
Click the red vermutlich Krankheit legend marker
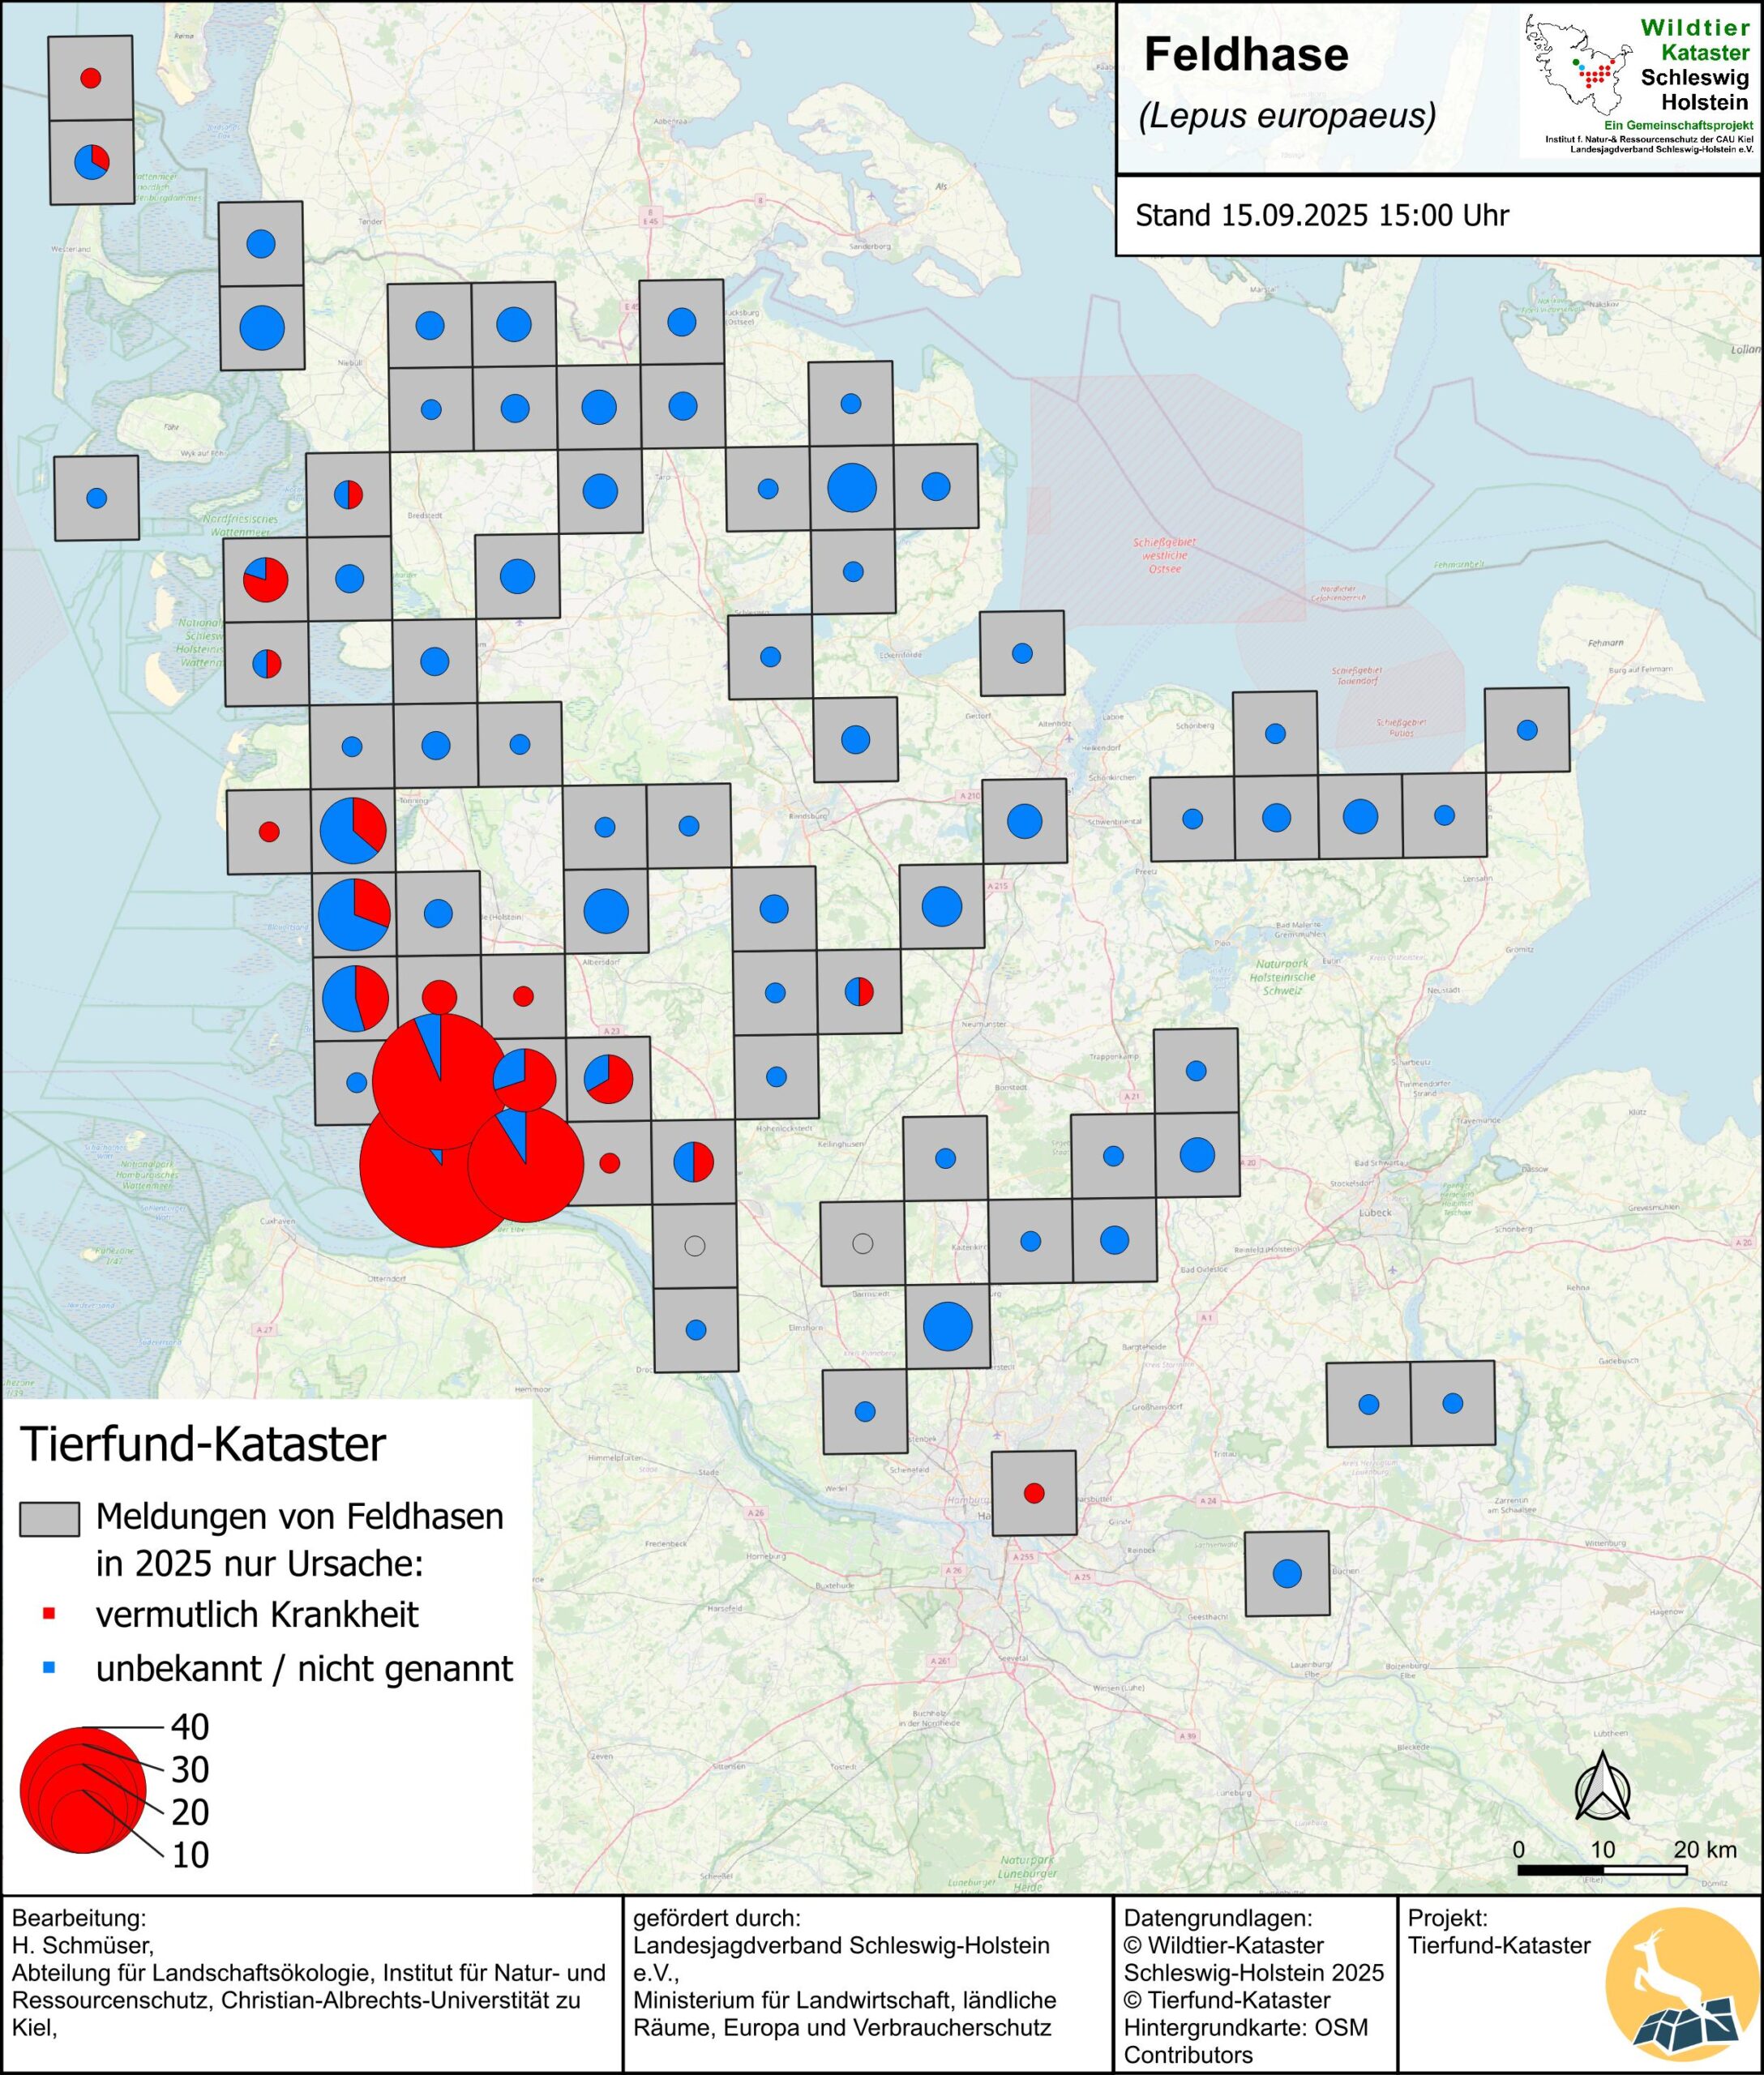click(50, 1613)
